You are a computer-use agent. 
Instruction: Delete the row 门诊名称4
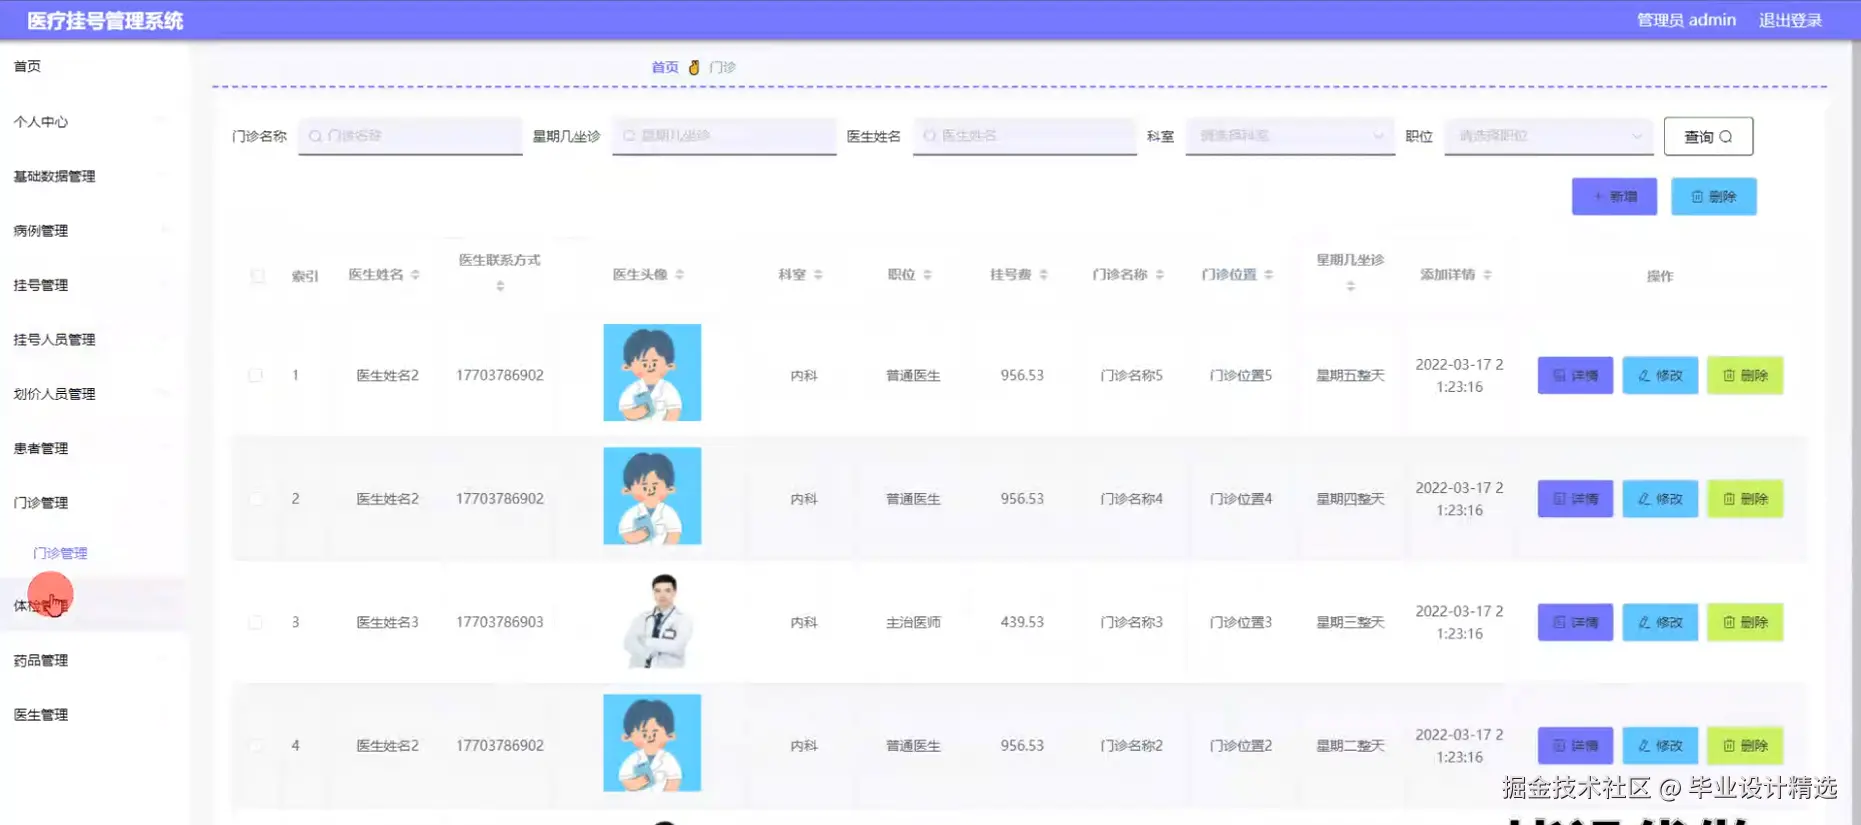tap(1745, 498)
